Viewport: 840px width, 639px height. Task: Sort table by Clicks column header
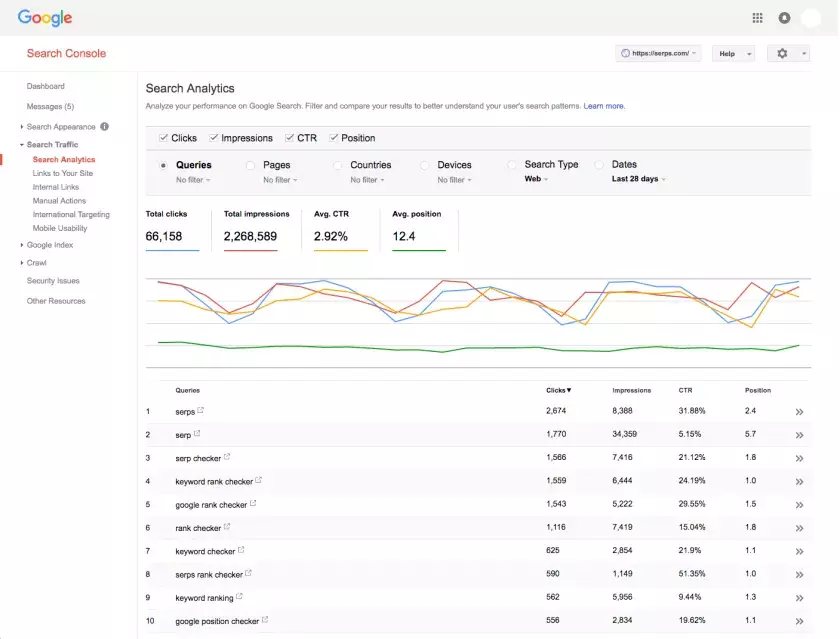tap(559, 390)
